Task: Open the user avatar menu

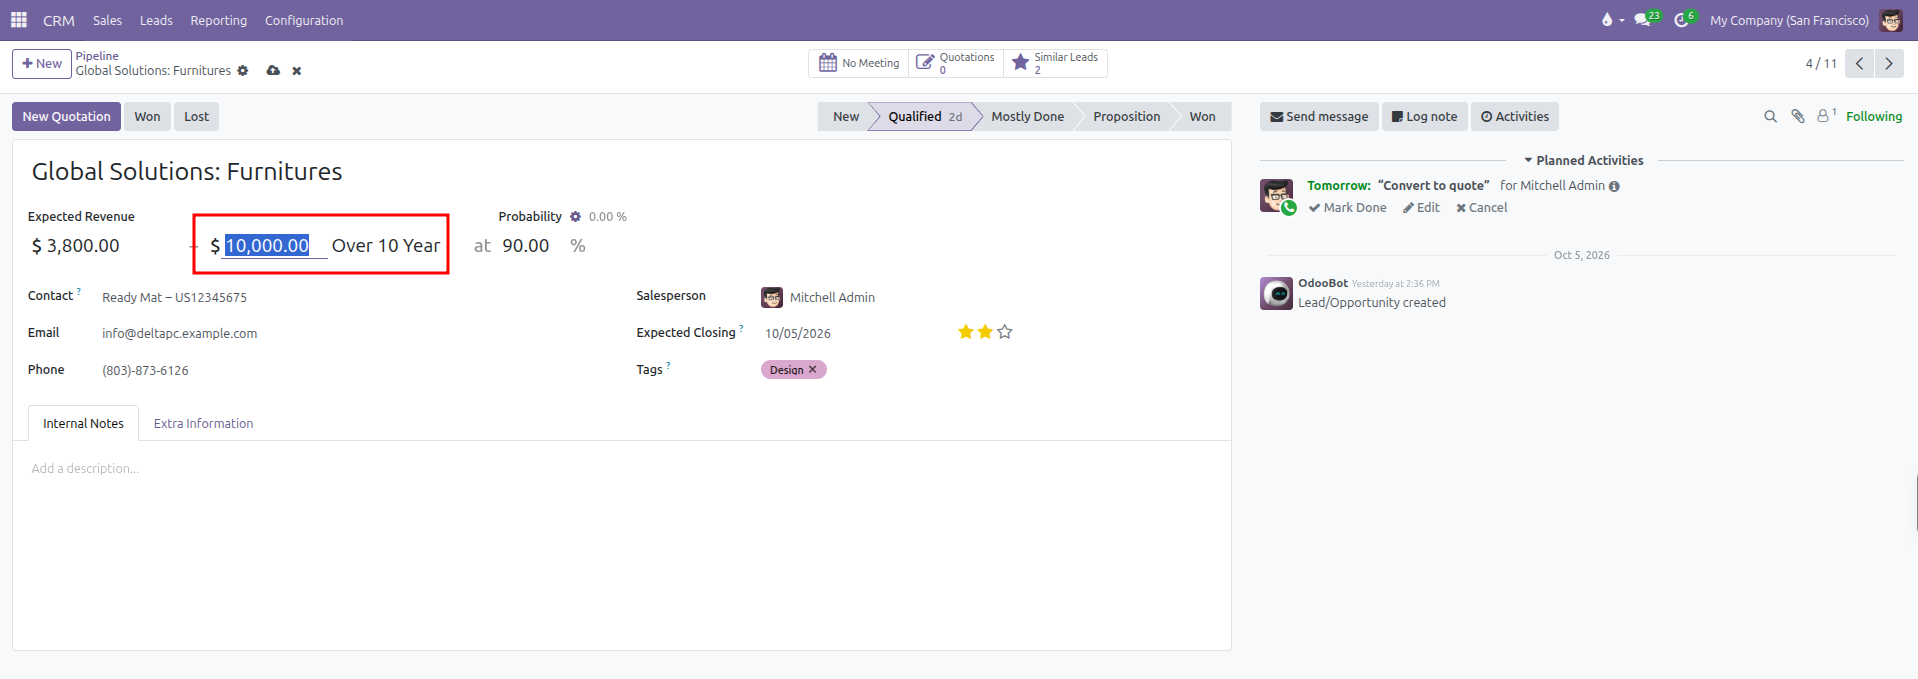Action: (1890, 20)
